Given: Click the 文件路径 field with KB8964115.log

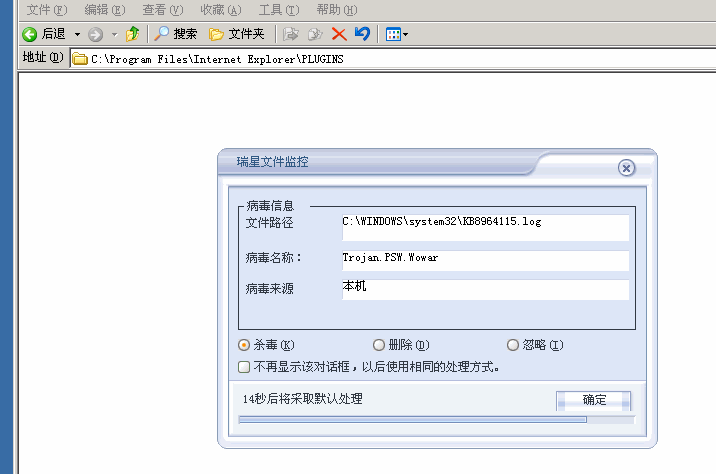Looking at the screenshot, I should [485, 227].
